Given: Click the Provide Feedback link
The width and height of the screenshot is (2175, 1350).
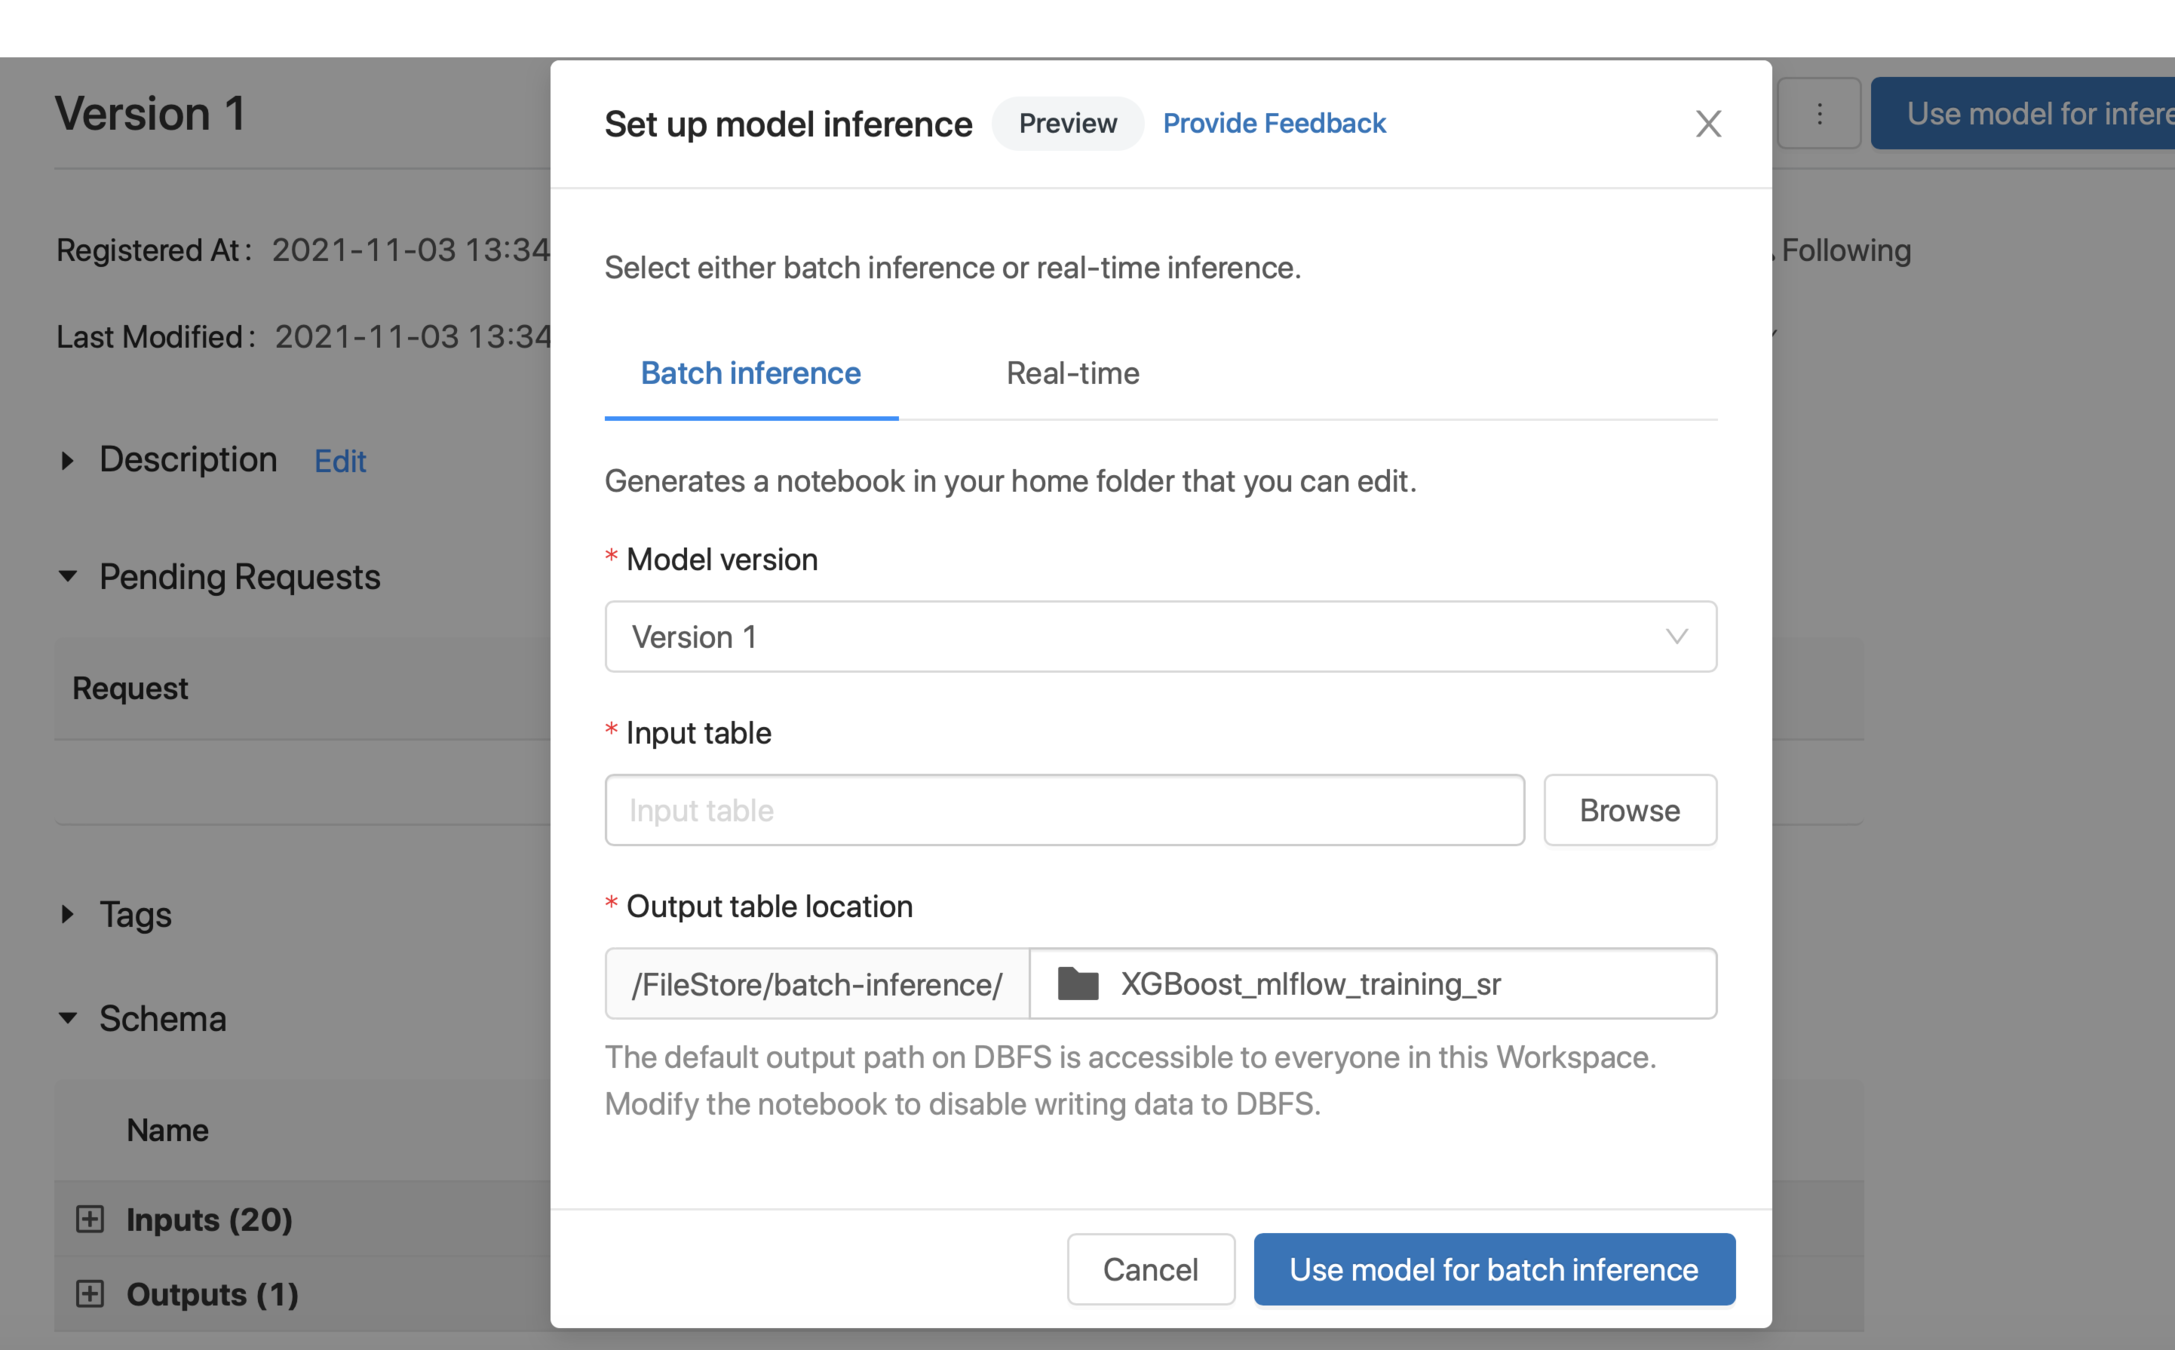Looking at the screenshot, I should (x=1273, y=124).
